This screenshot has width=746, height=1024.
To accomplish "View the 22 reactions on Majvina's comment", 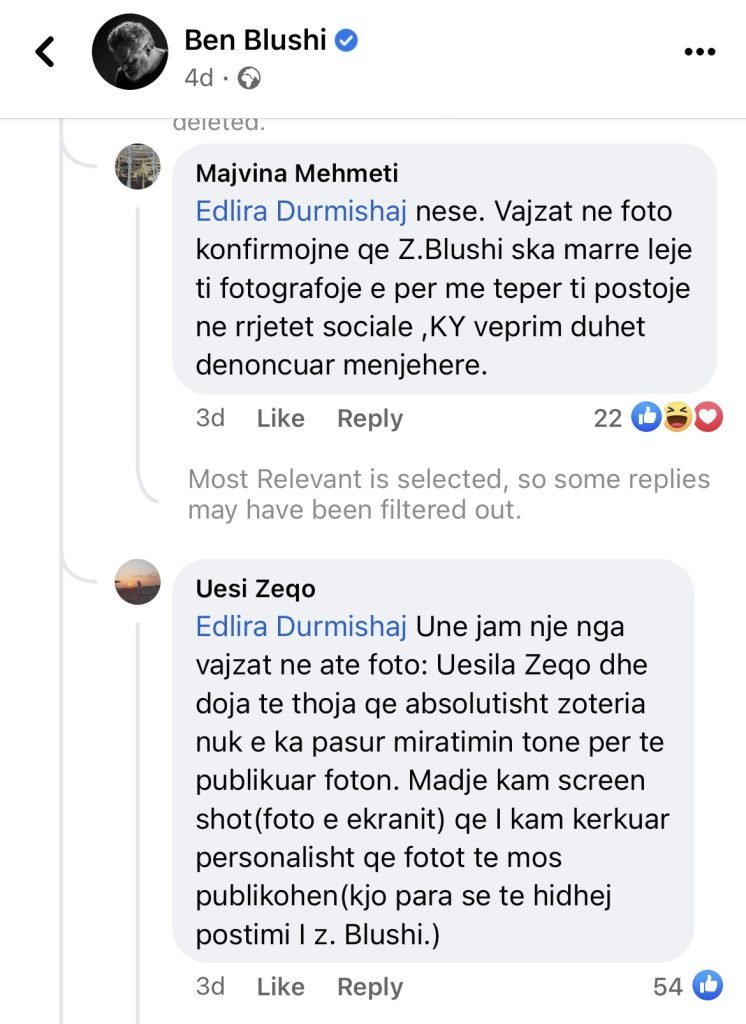I will coord(608,418).
